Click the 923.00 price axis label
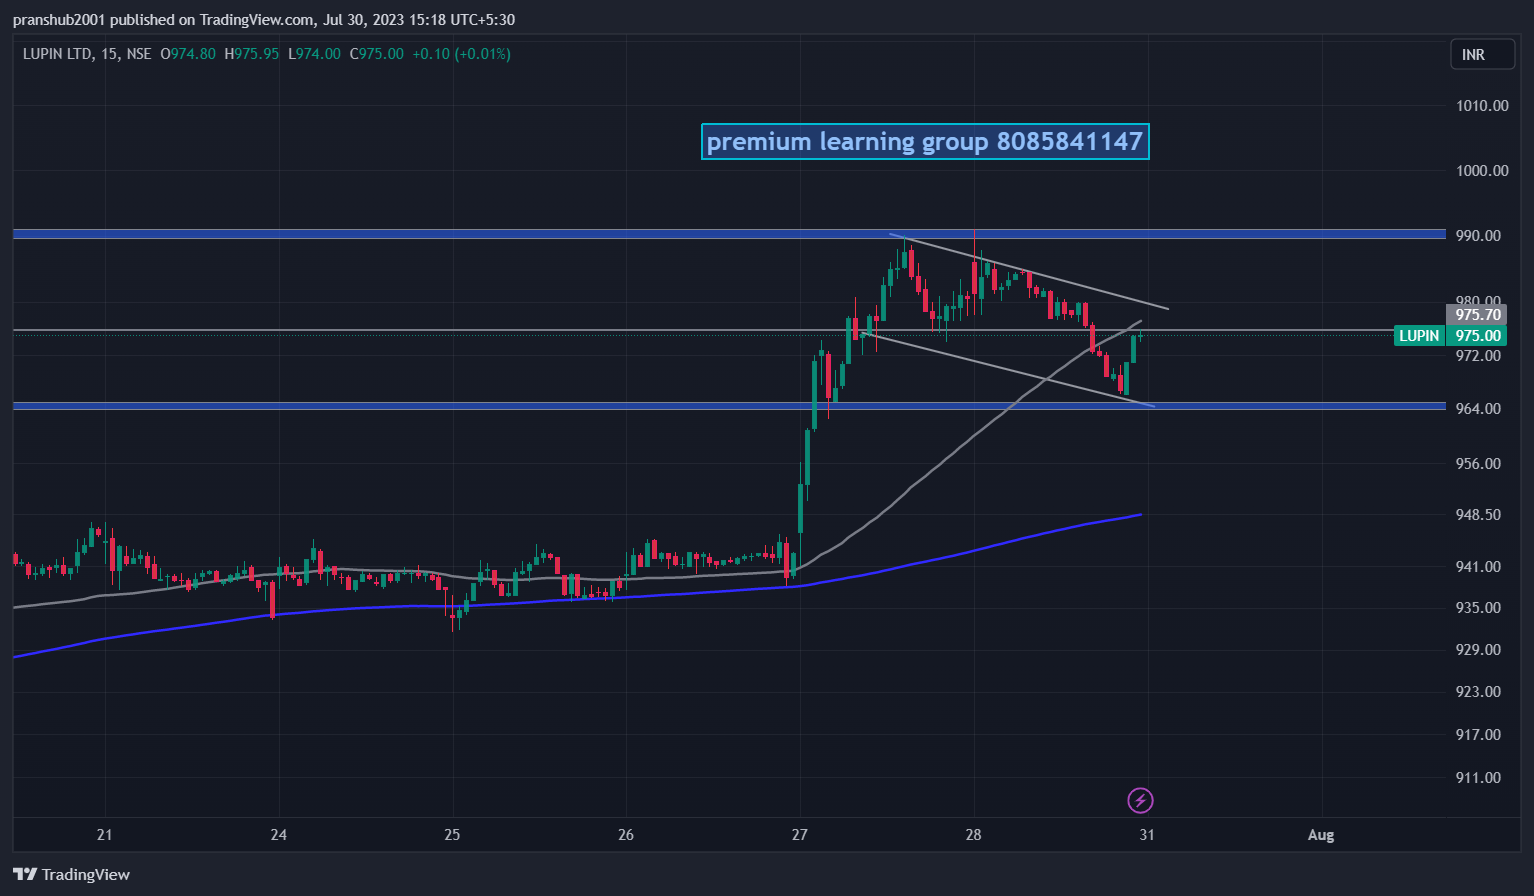 pos(1478,692)
